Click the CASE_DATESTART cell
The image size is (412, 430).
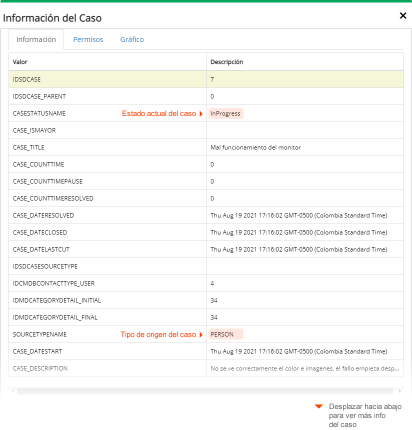click(107, 351)
